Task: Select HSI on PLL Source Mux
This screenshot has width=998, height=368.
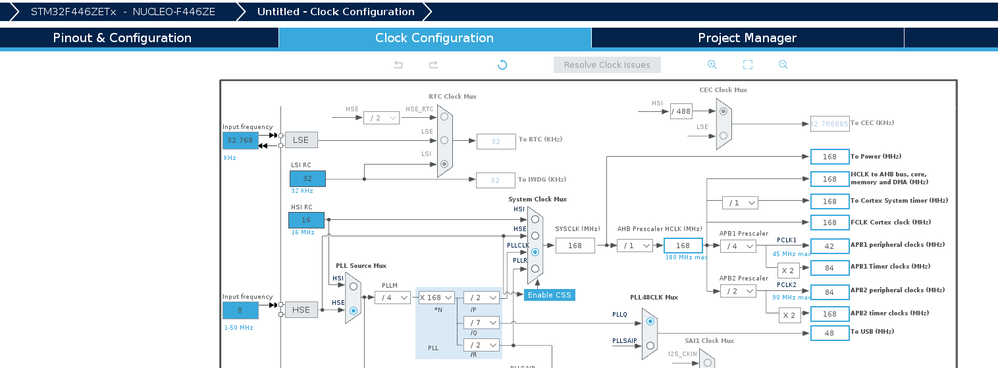Action: [x=353, y=287]
